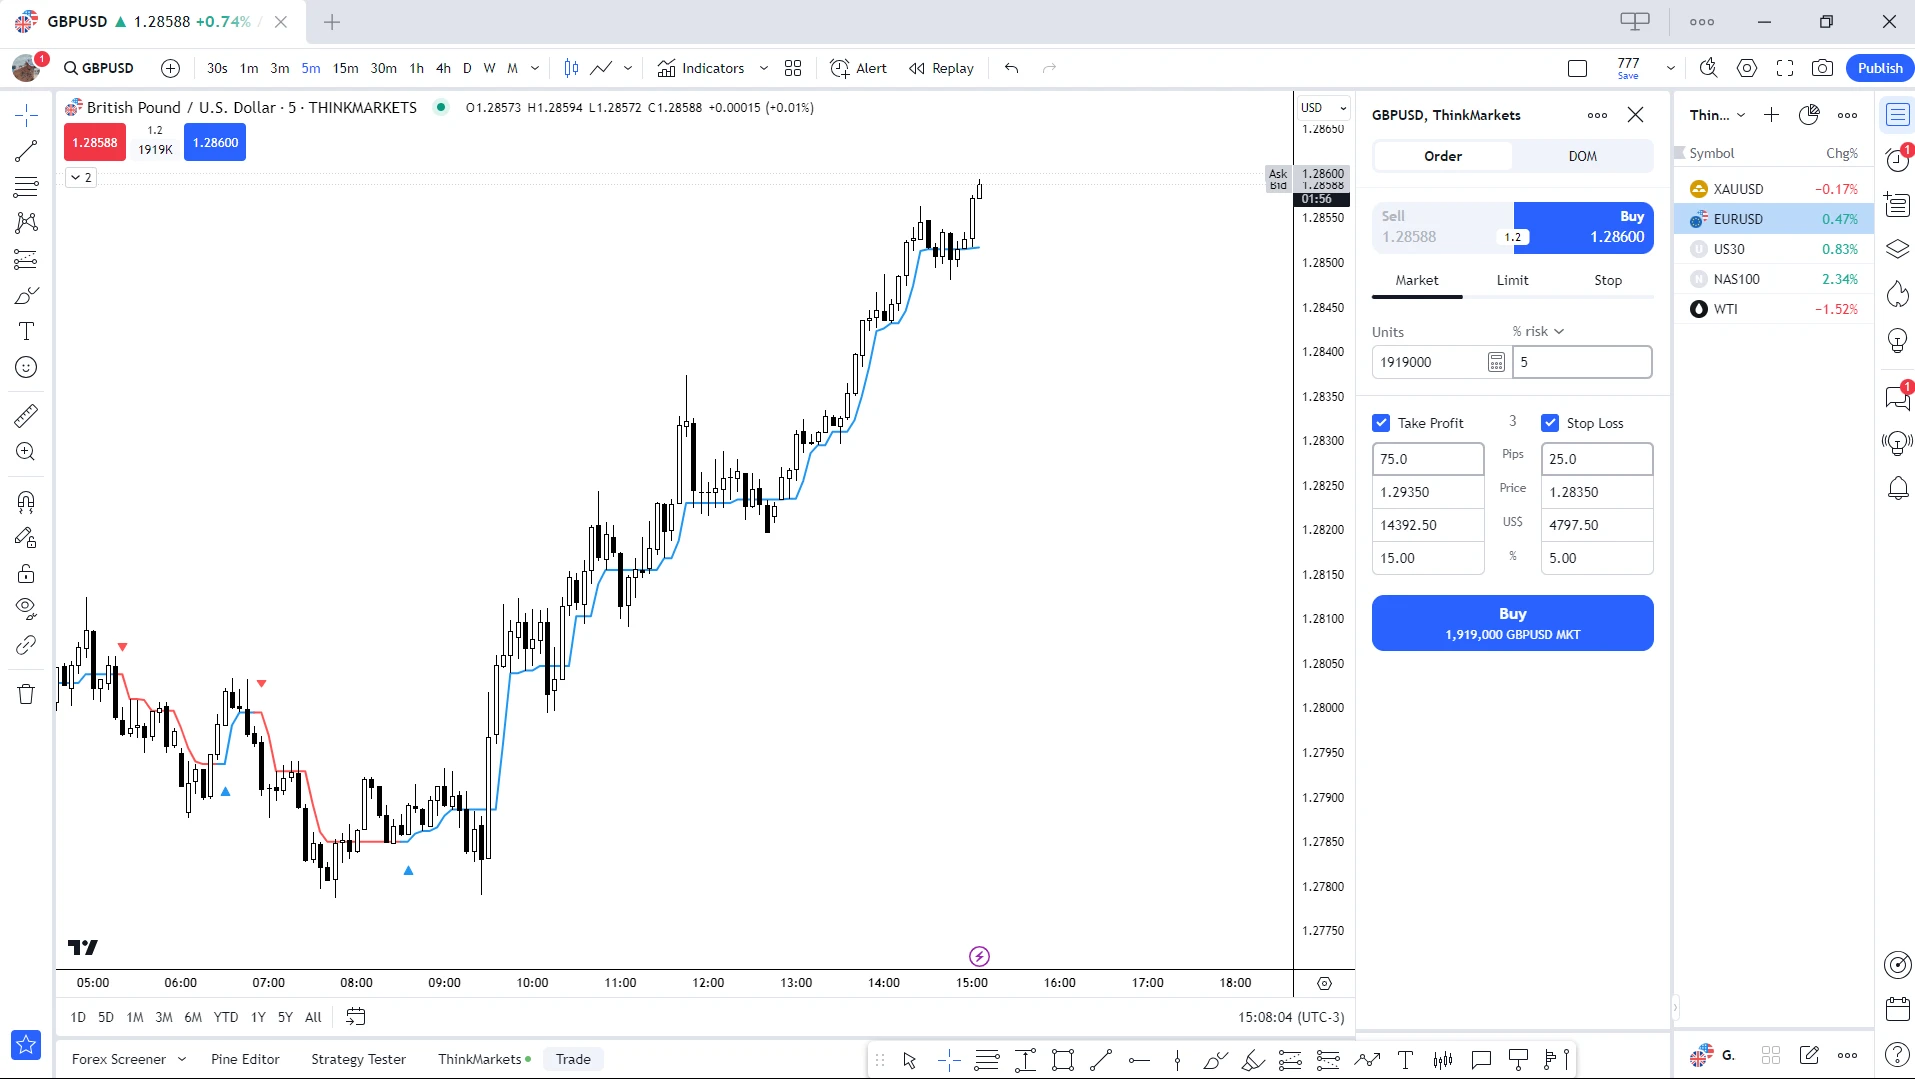This screenshot has width=1915, height=1079.
Task: Open the Strategy Tester panel
Action: click(357, 1058)
